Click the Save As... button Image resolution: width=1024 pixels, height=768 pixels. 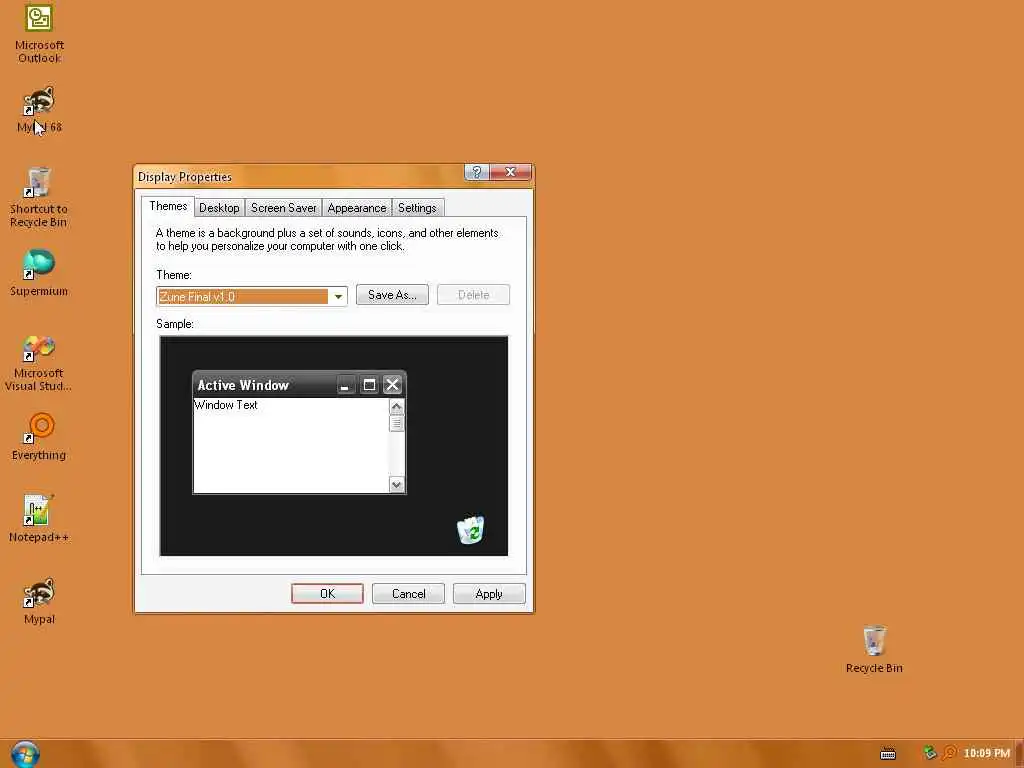392,295
